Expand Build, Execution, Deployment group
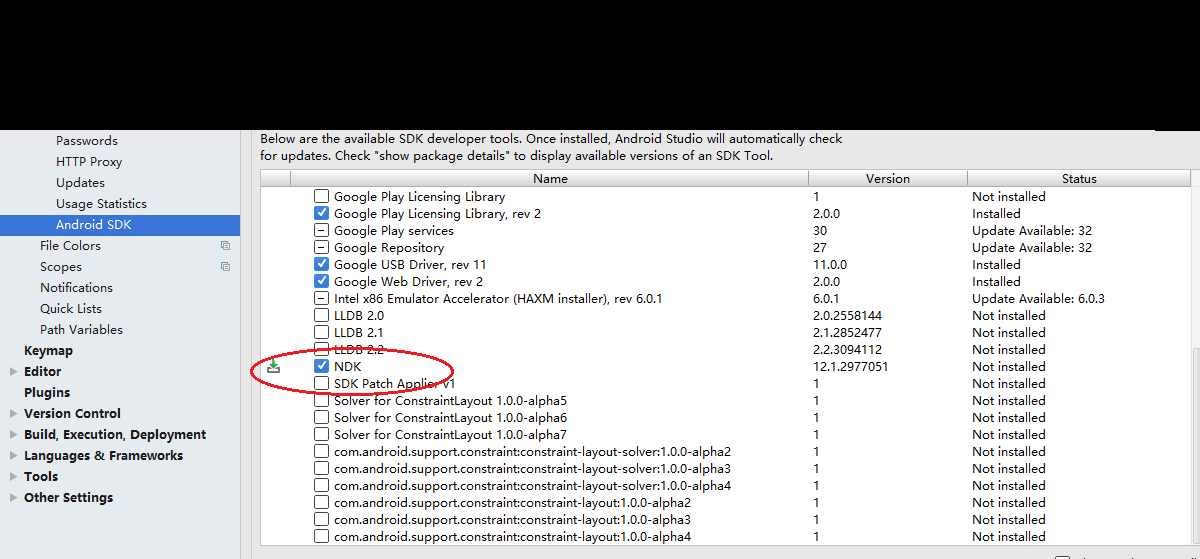This screenshot has height=559, width=1200. point(13,435)
